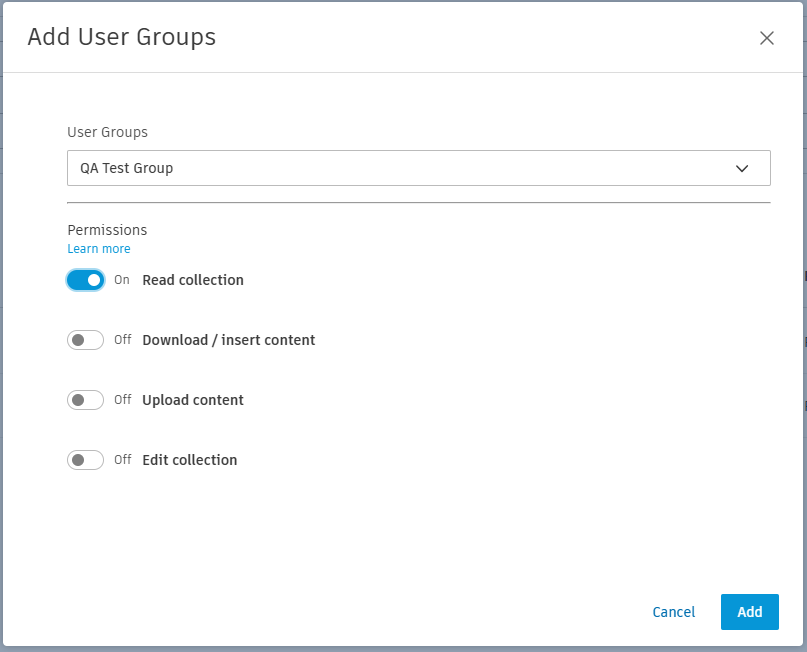The width and height of the screenshot is (807, 652).
Task: Click the Read collection label text
Action: [193, 280]
